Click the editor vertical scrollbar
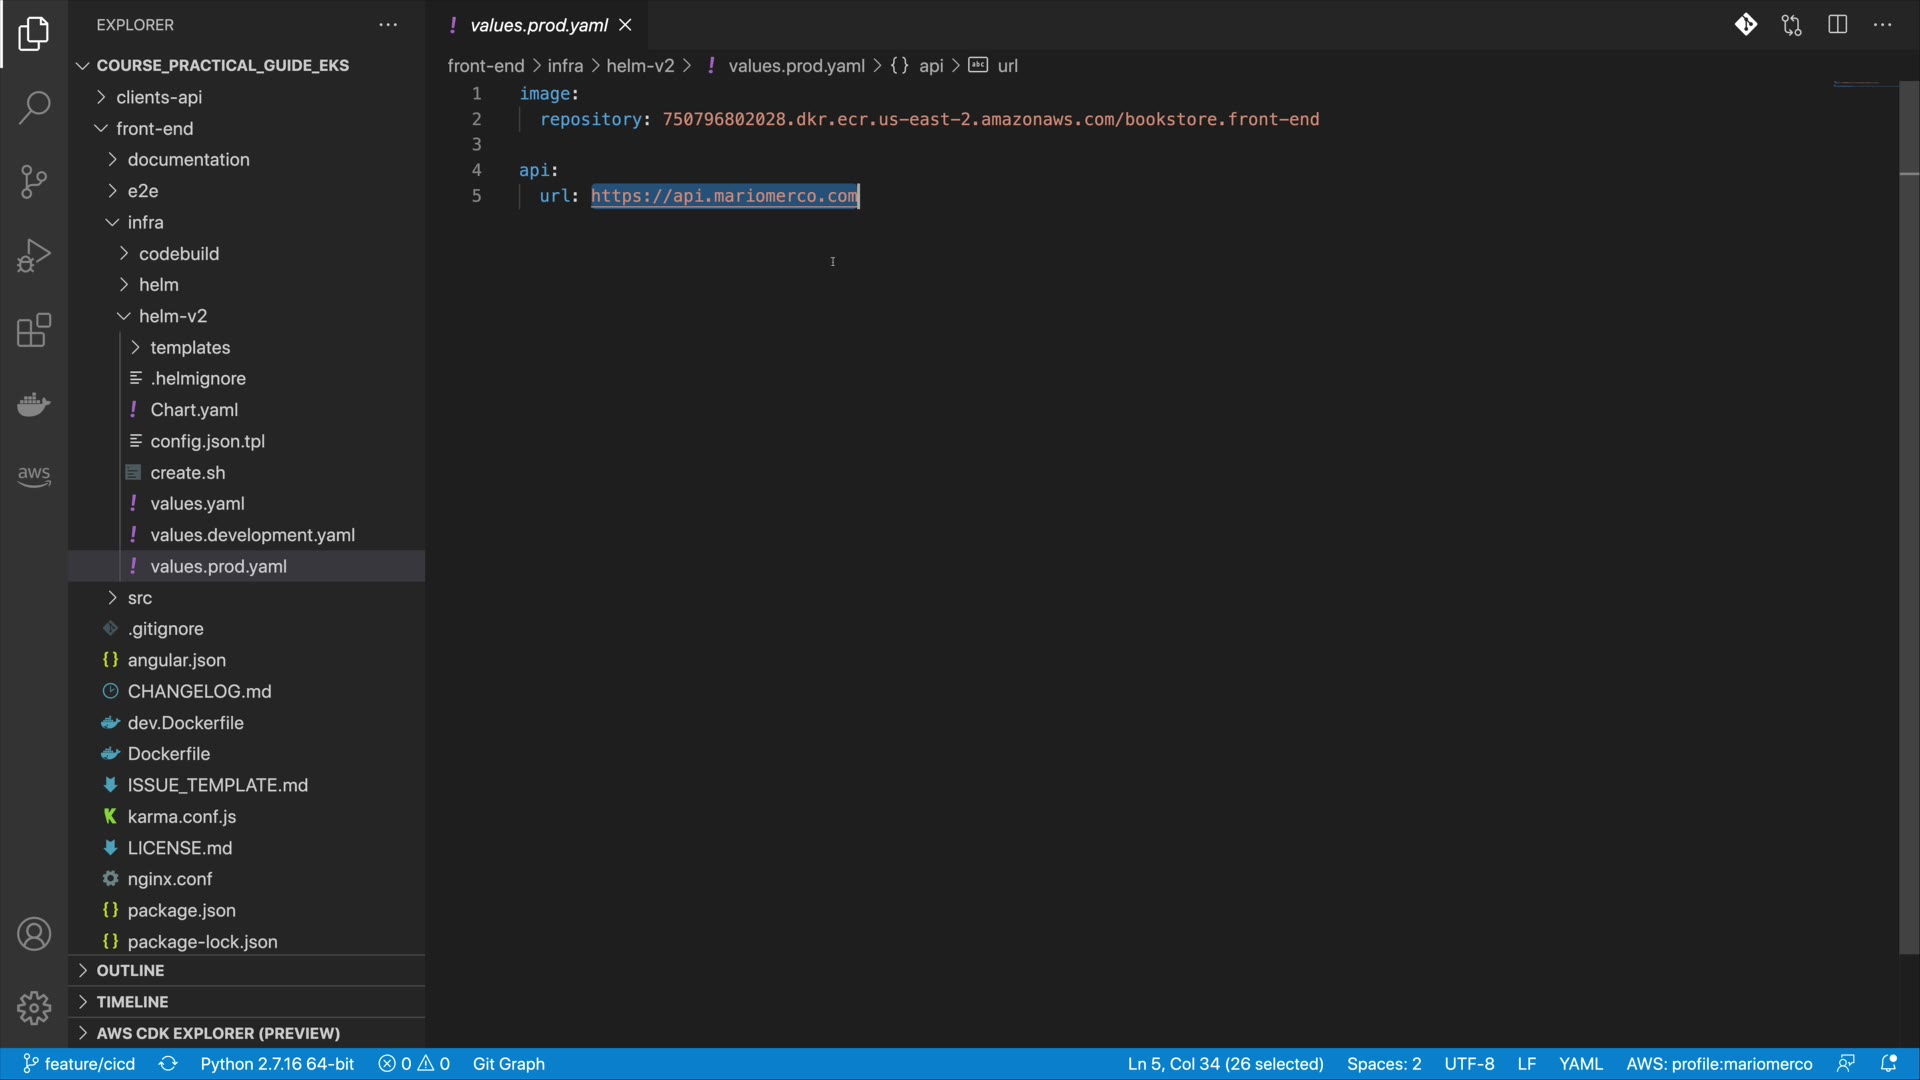Image resolution: width=1920 pixels, height=1080 pixels. pos(1908,500)
